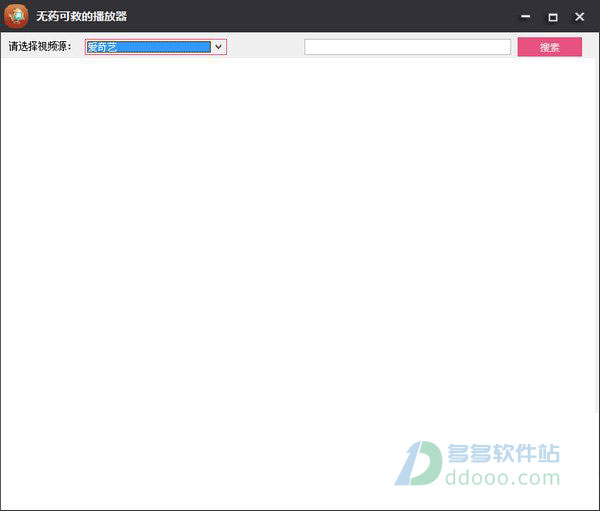Click the toolbar space right of 搜索

(590, 47)
